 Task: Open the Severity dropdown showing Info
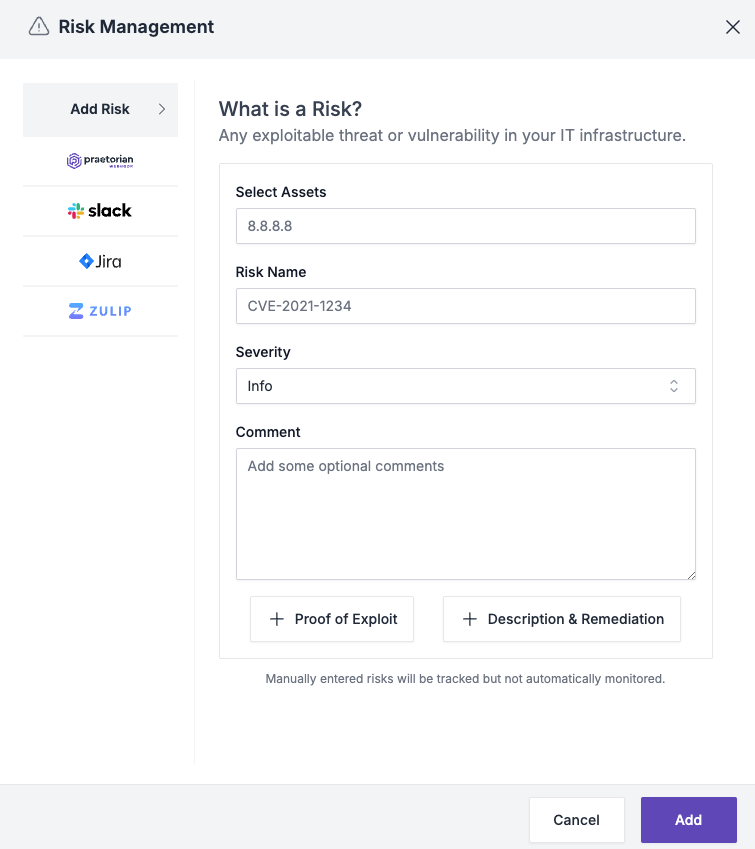[x=465, y=386]
